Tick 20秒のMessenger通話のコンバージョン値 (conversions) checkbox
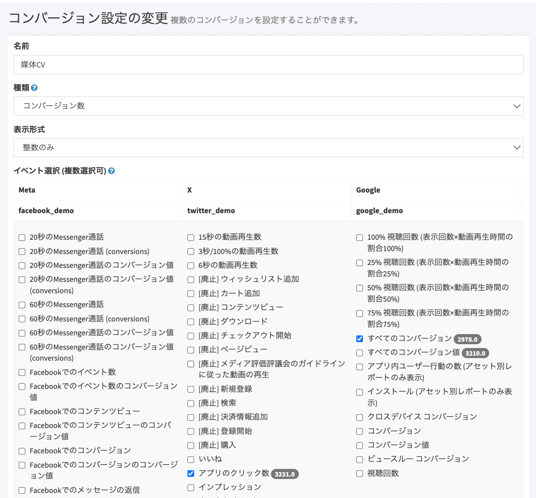Image resolution: width=536 pixels, height=498 pixels. click(22, 280)
